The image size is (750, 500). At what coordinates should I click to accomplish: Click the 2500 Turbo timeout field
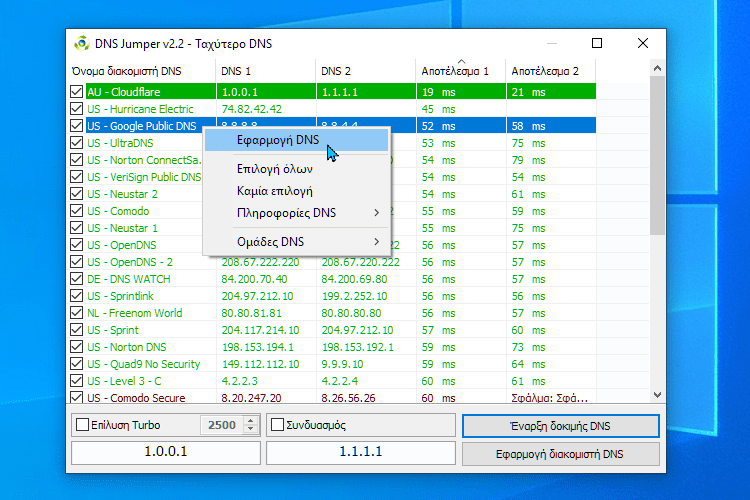click(x=222, y=425)
